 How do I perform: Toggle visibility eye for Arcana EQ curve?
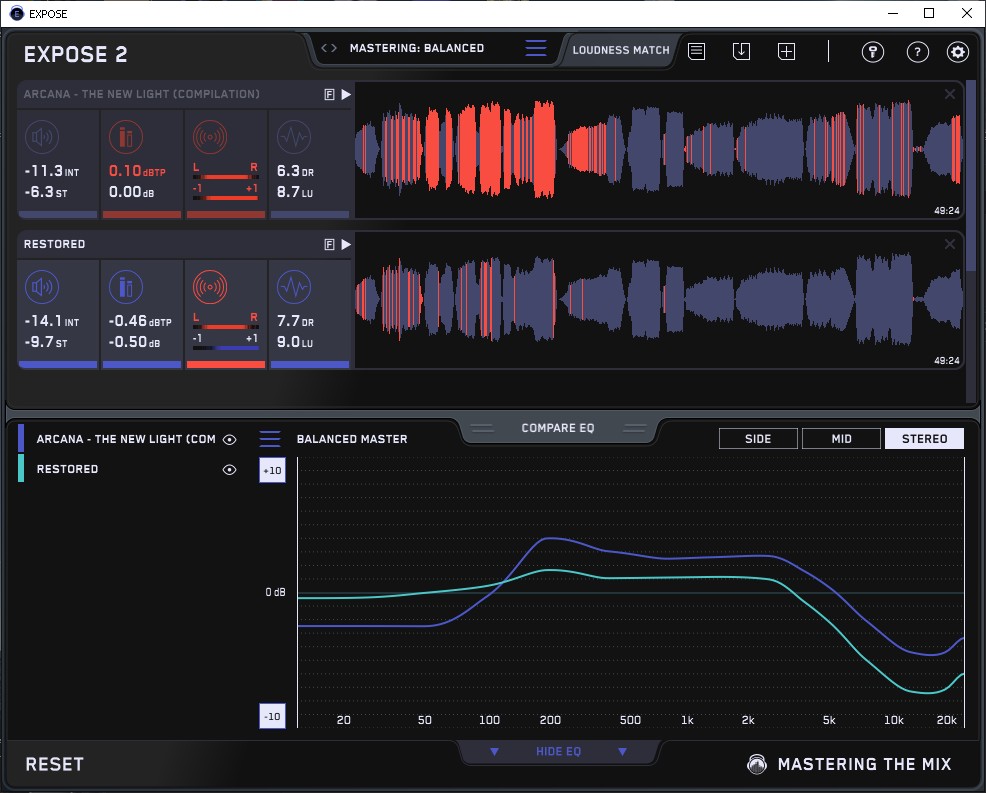230,440
